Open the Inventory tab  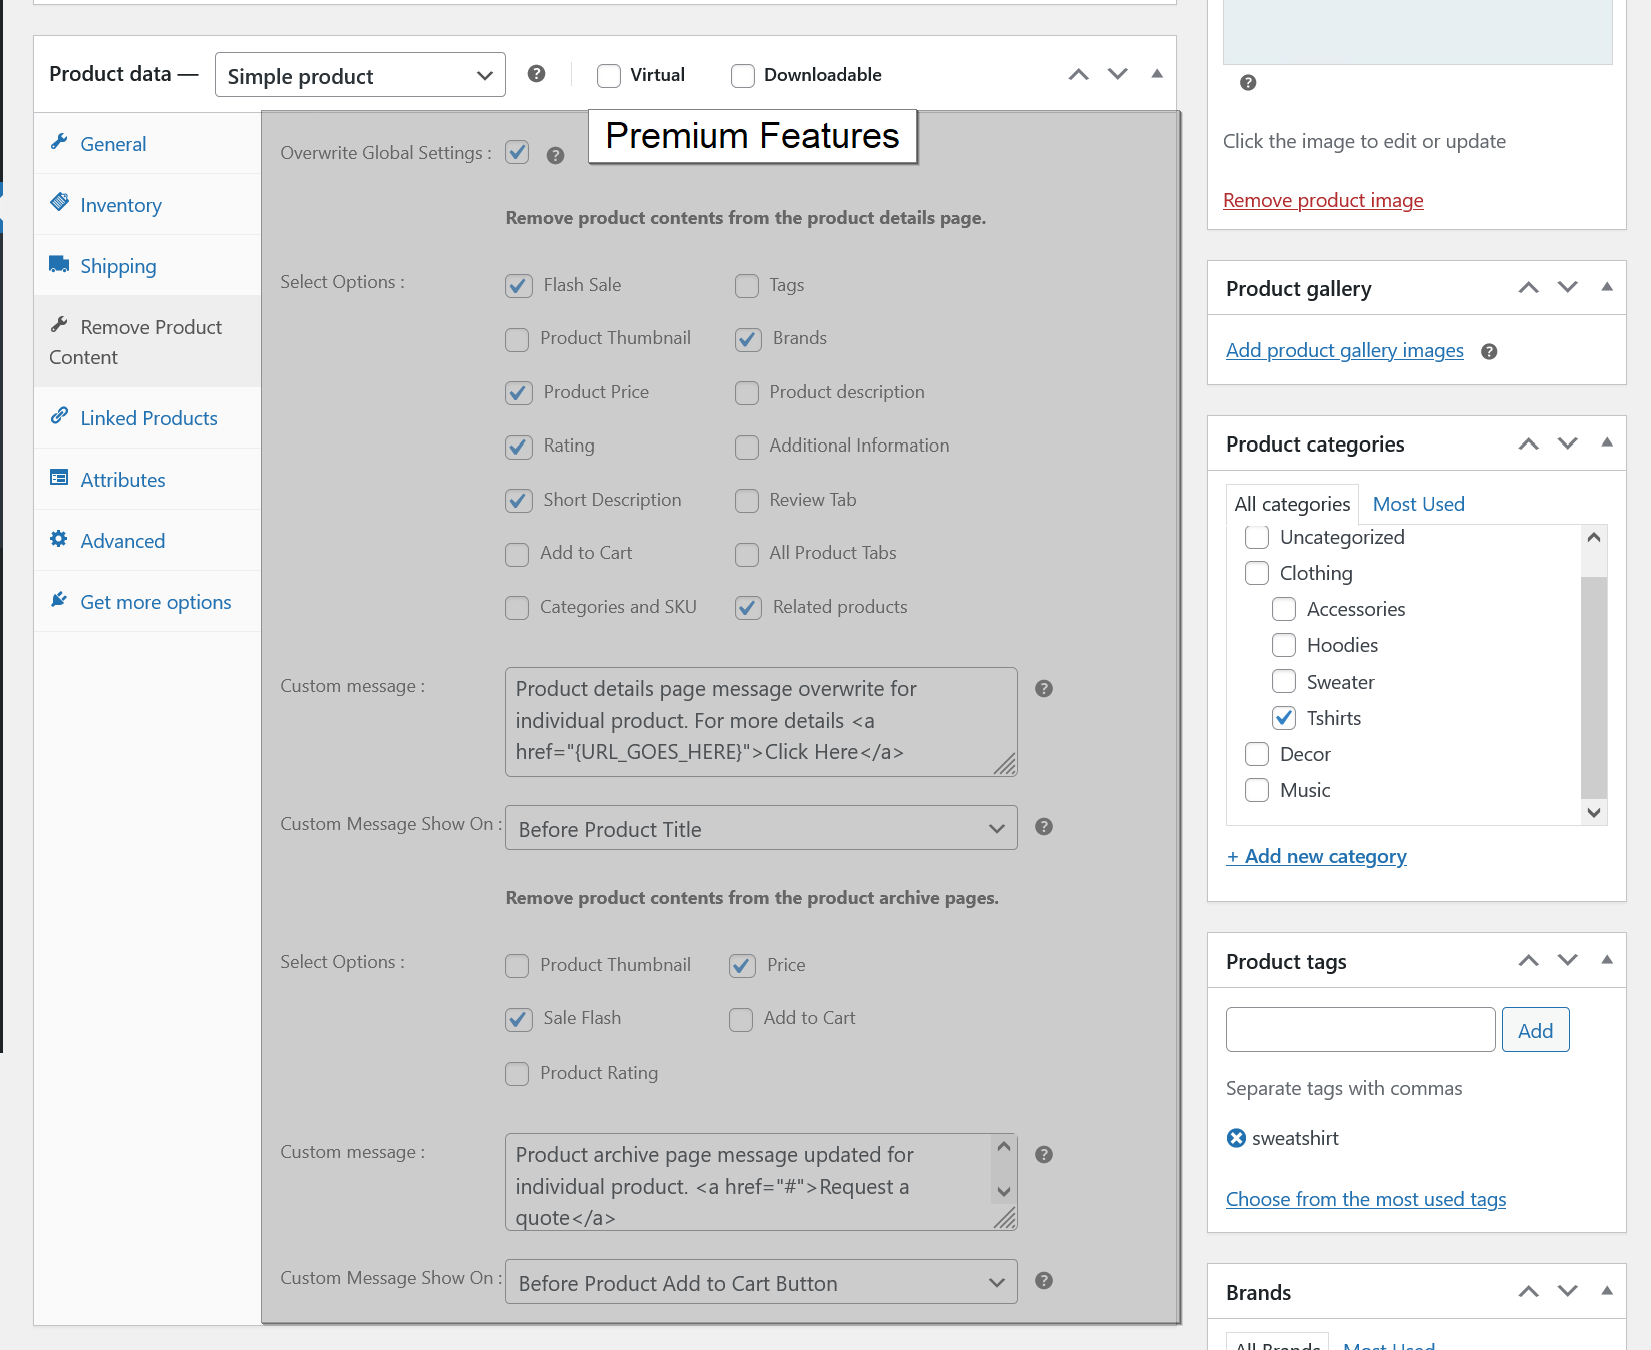click(121, 205)
